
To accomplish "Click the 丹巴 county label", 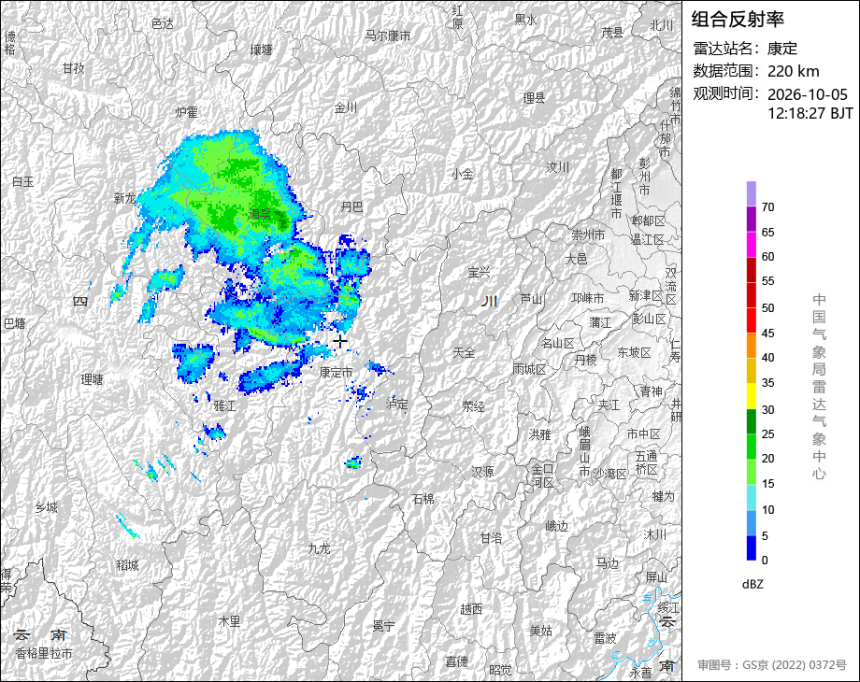I will (x=352, y=207).
